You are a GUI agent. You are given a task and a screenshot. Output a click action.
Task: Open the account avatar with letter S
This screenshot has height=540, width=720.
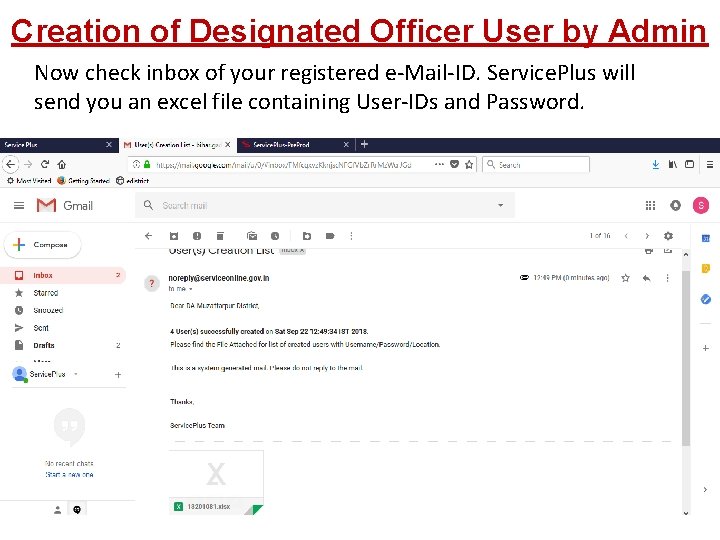click(x=701, y=205)
